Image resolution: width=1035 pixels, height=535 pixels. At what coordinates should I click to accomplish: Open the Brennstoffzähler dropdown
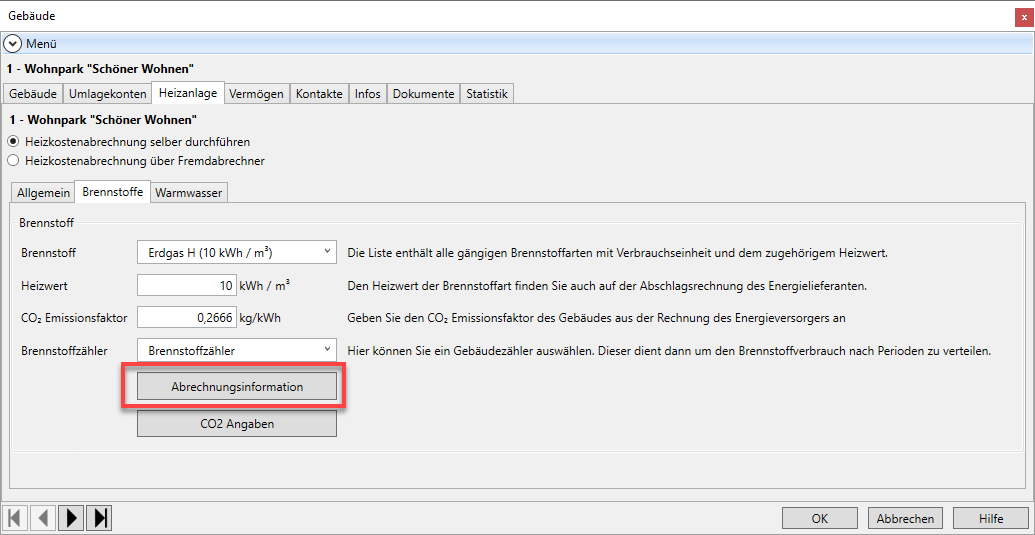click(327, 350)
